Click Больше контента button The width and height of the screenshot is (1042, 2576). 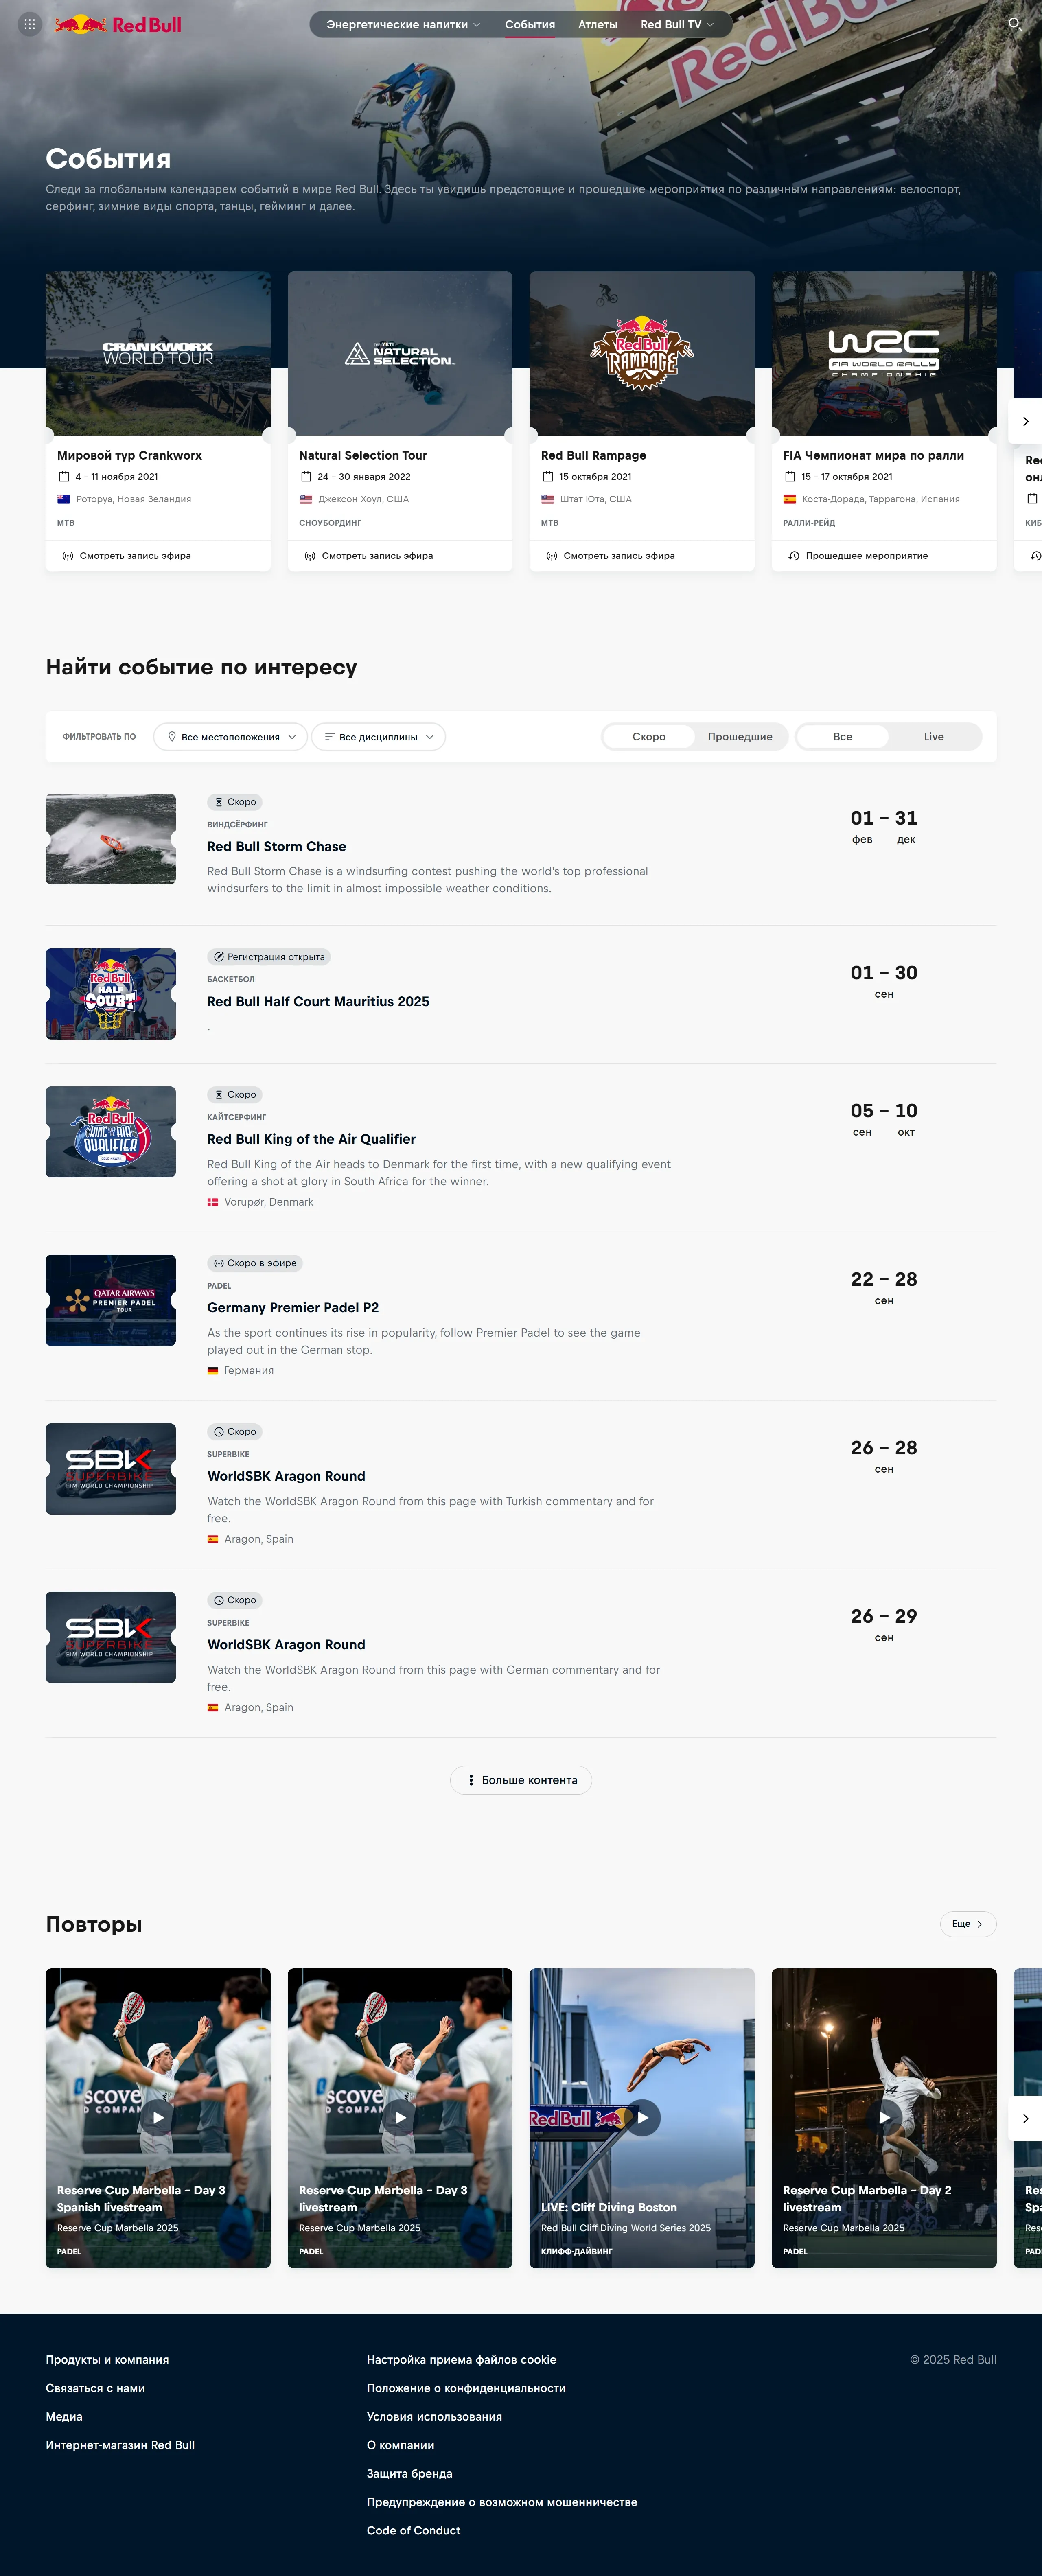[521, 1780]
